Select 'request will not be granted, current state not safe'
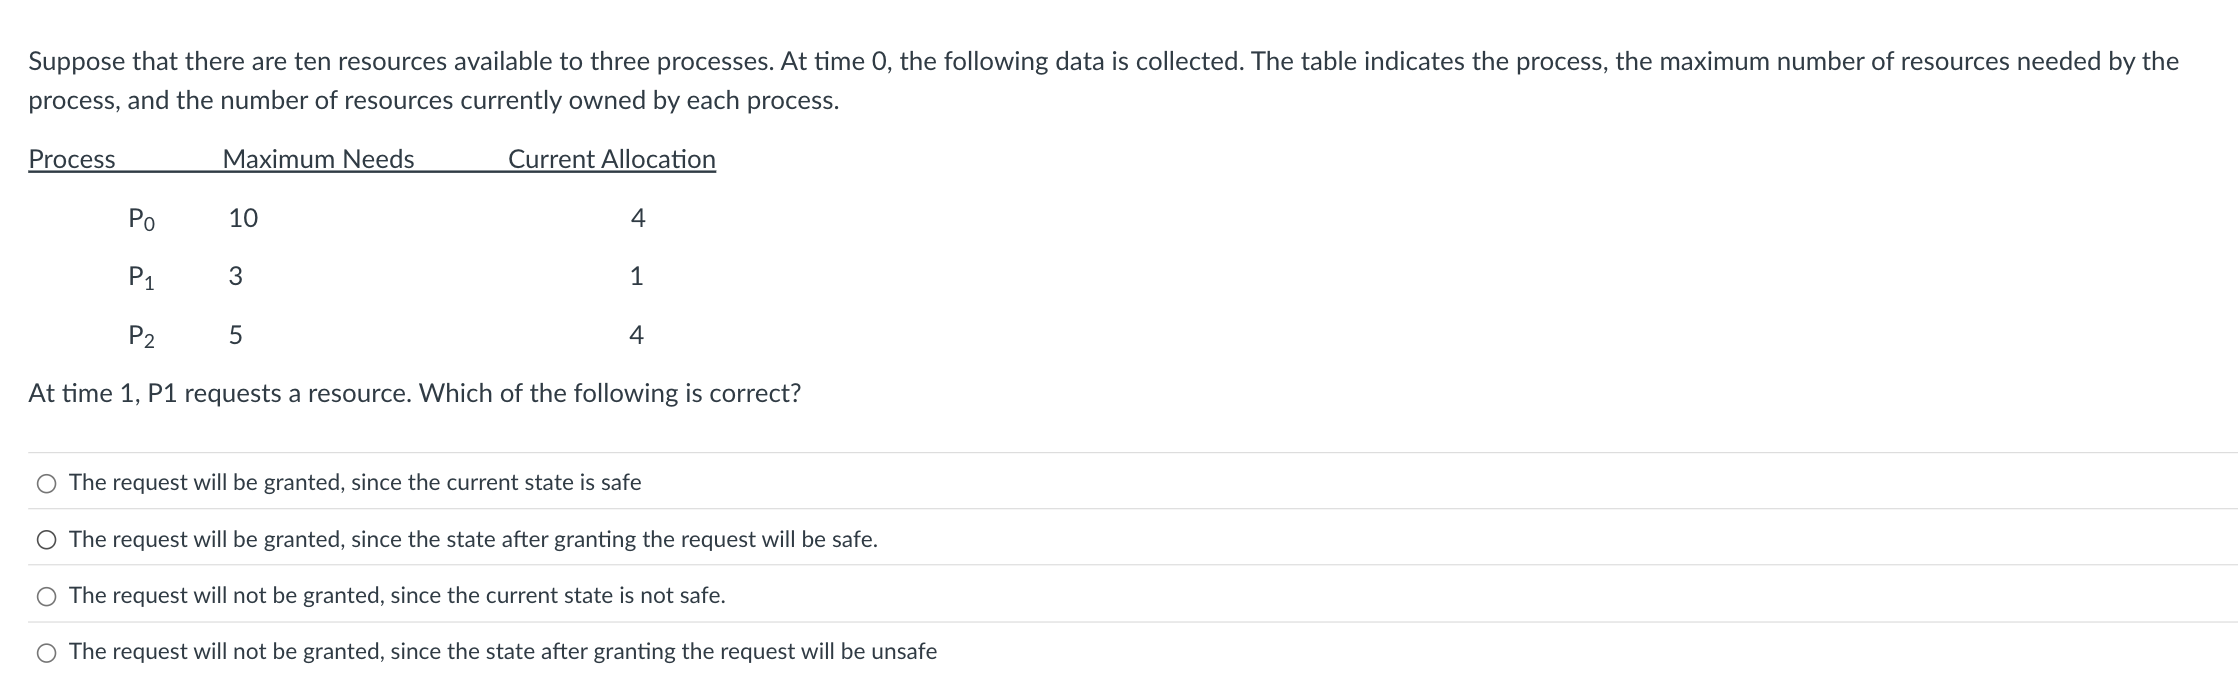 (x=46, y=596)
